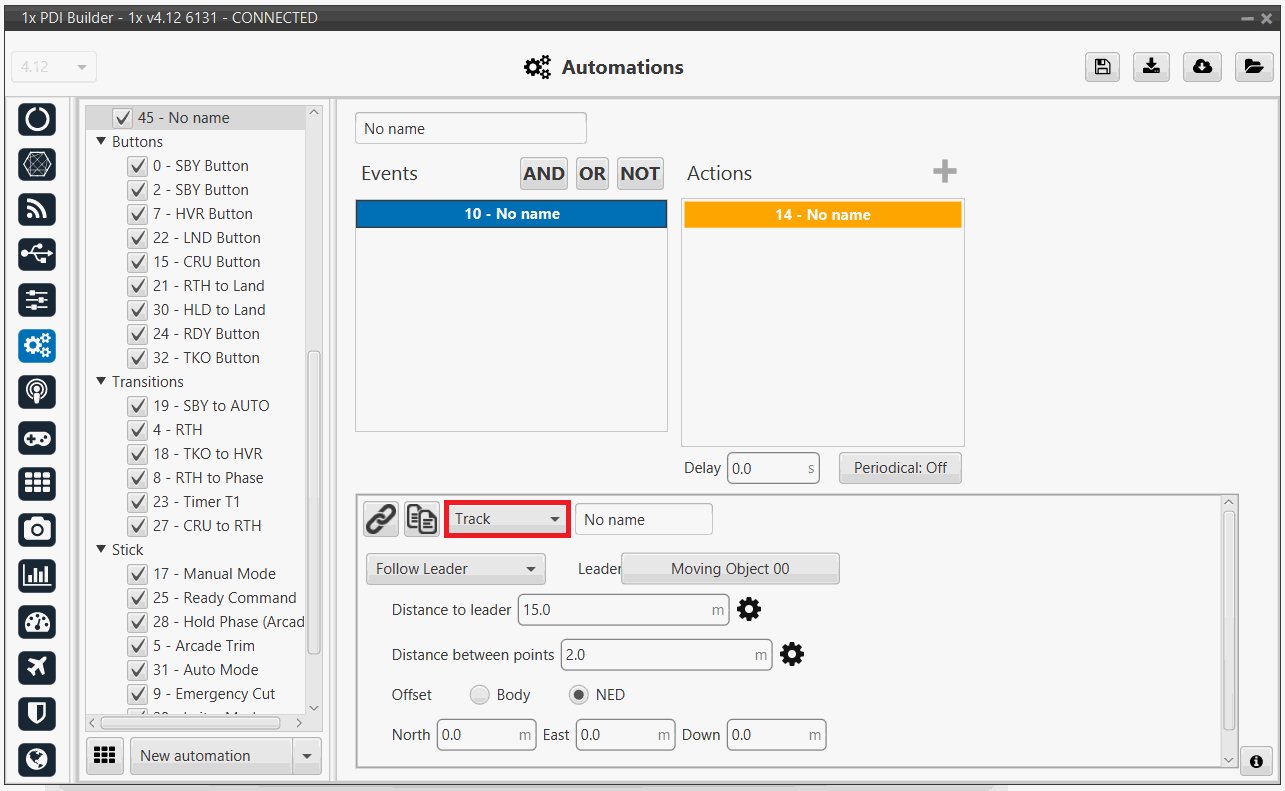
Task: Click the camera icon in sidebar
Action: (x=37, y=529)
